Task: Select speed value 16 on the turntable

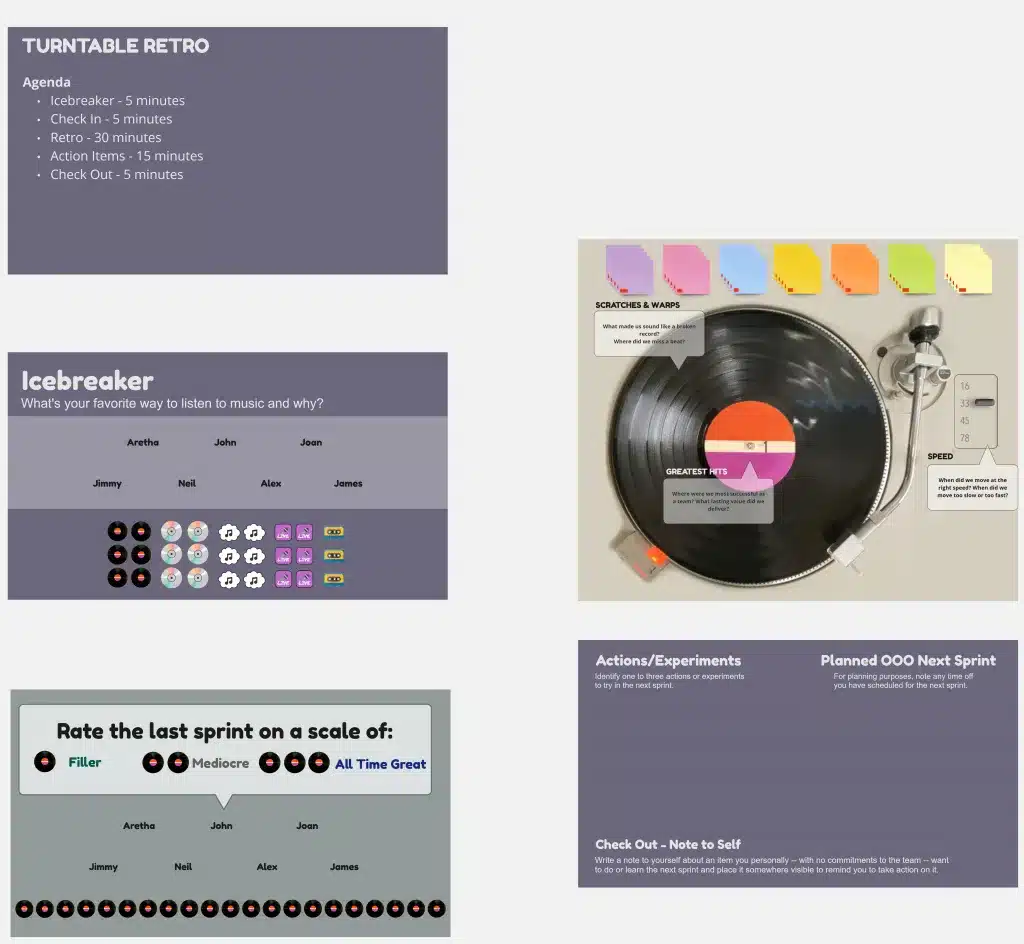Action: tap(965, 386)
